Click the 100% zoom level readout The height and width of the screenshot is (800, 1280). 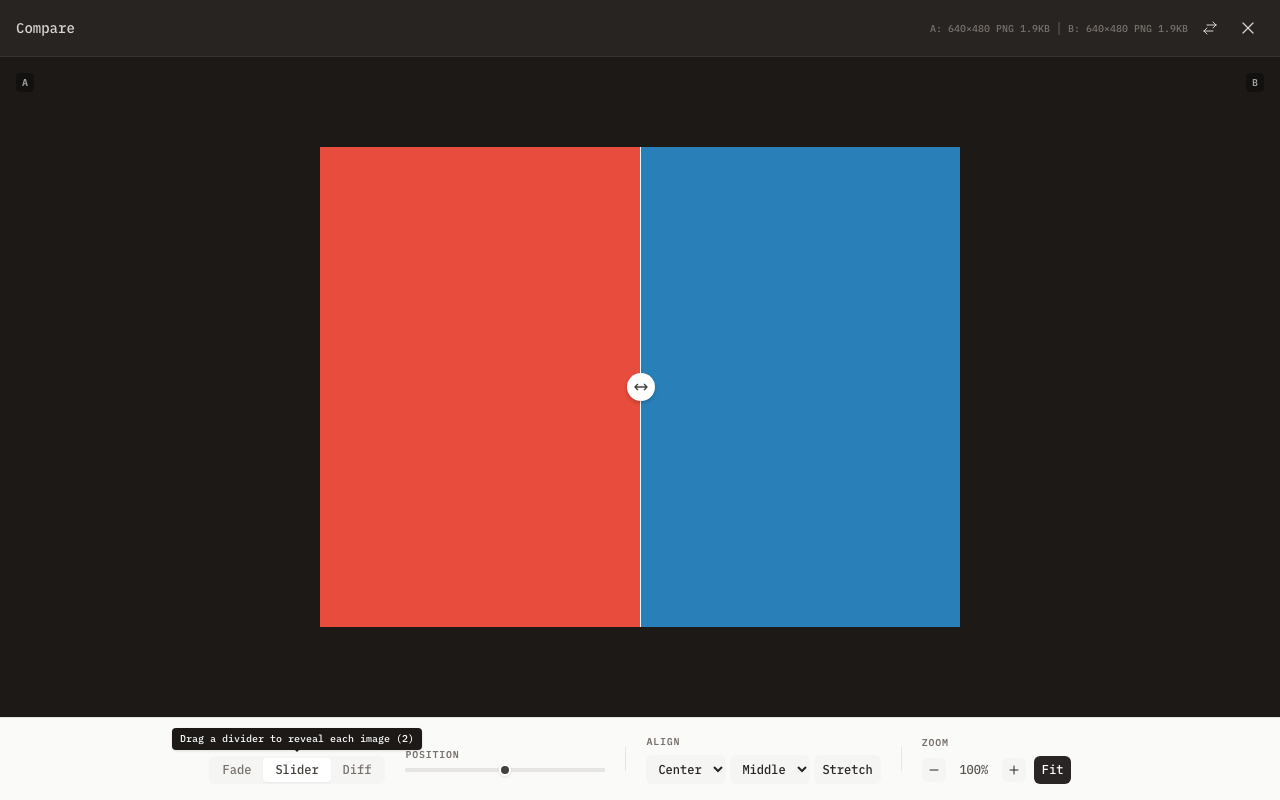973,770
